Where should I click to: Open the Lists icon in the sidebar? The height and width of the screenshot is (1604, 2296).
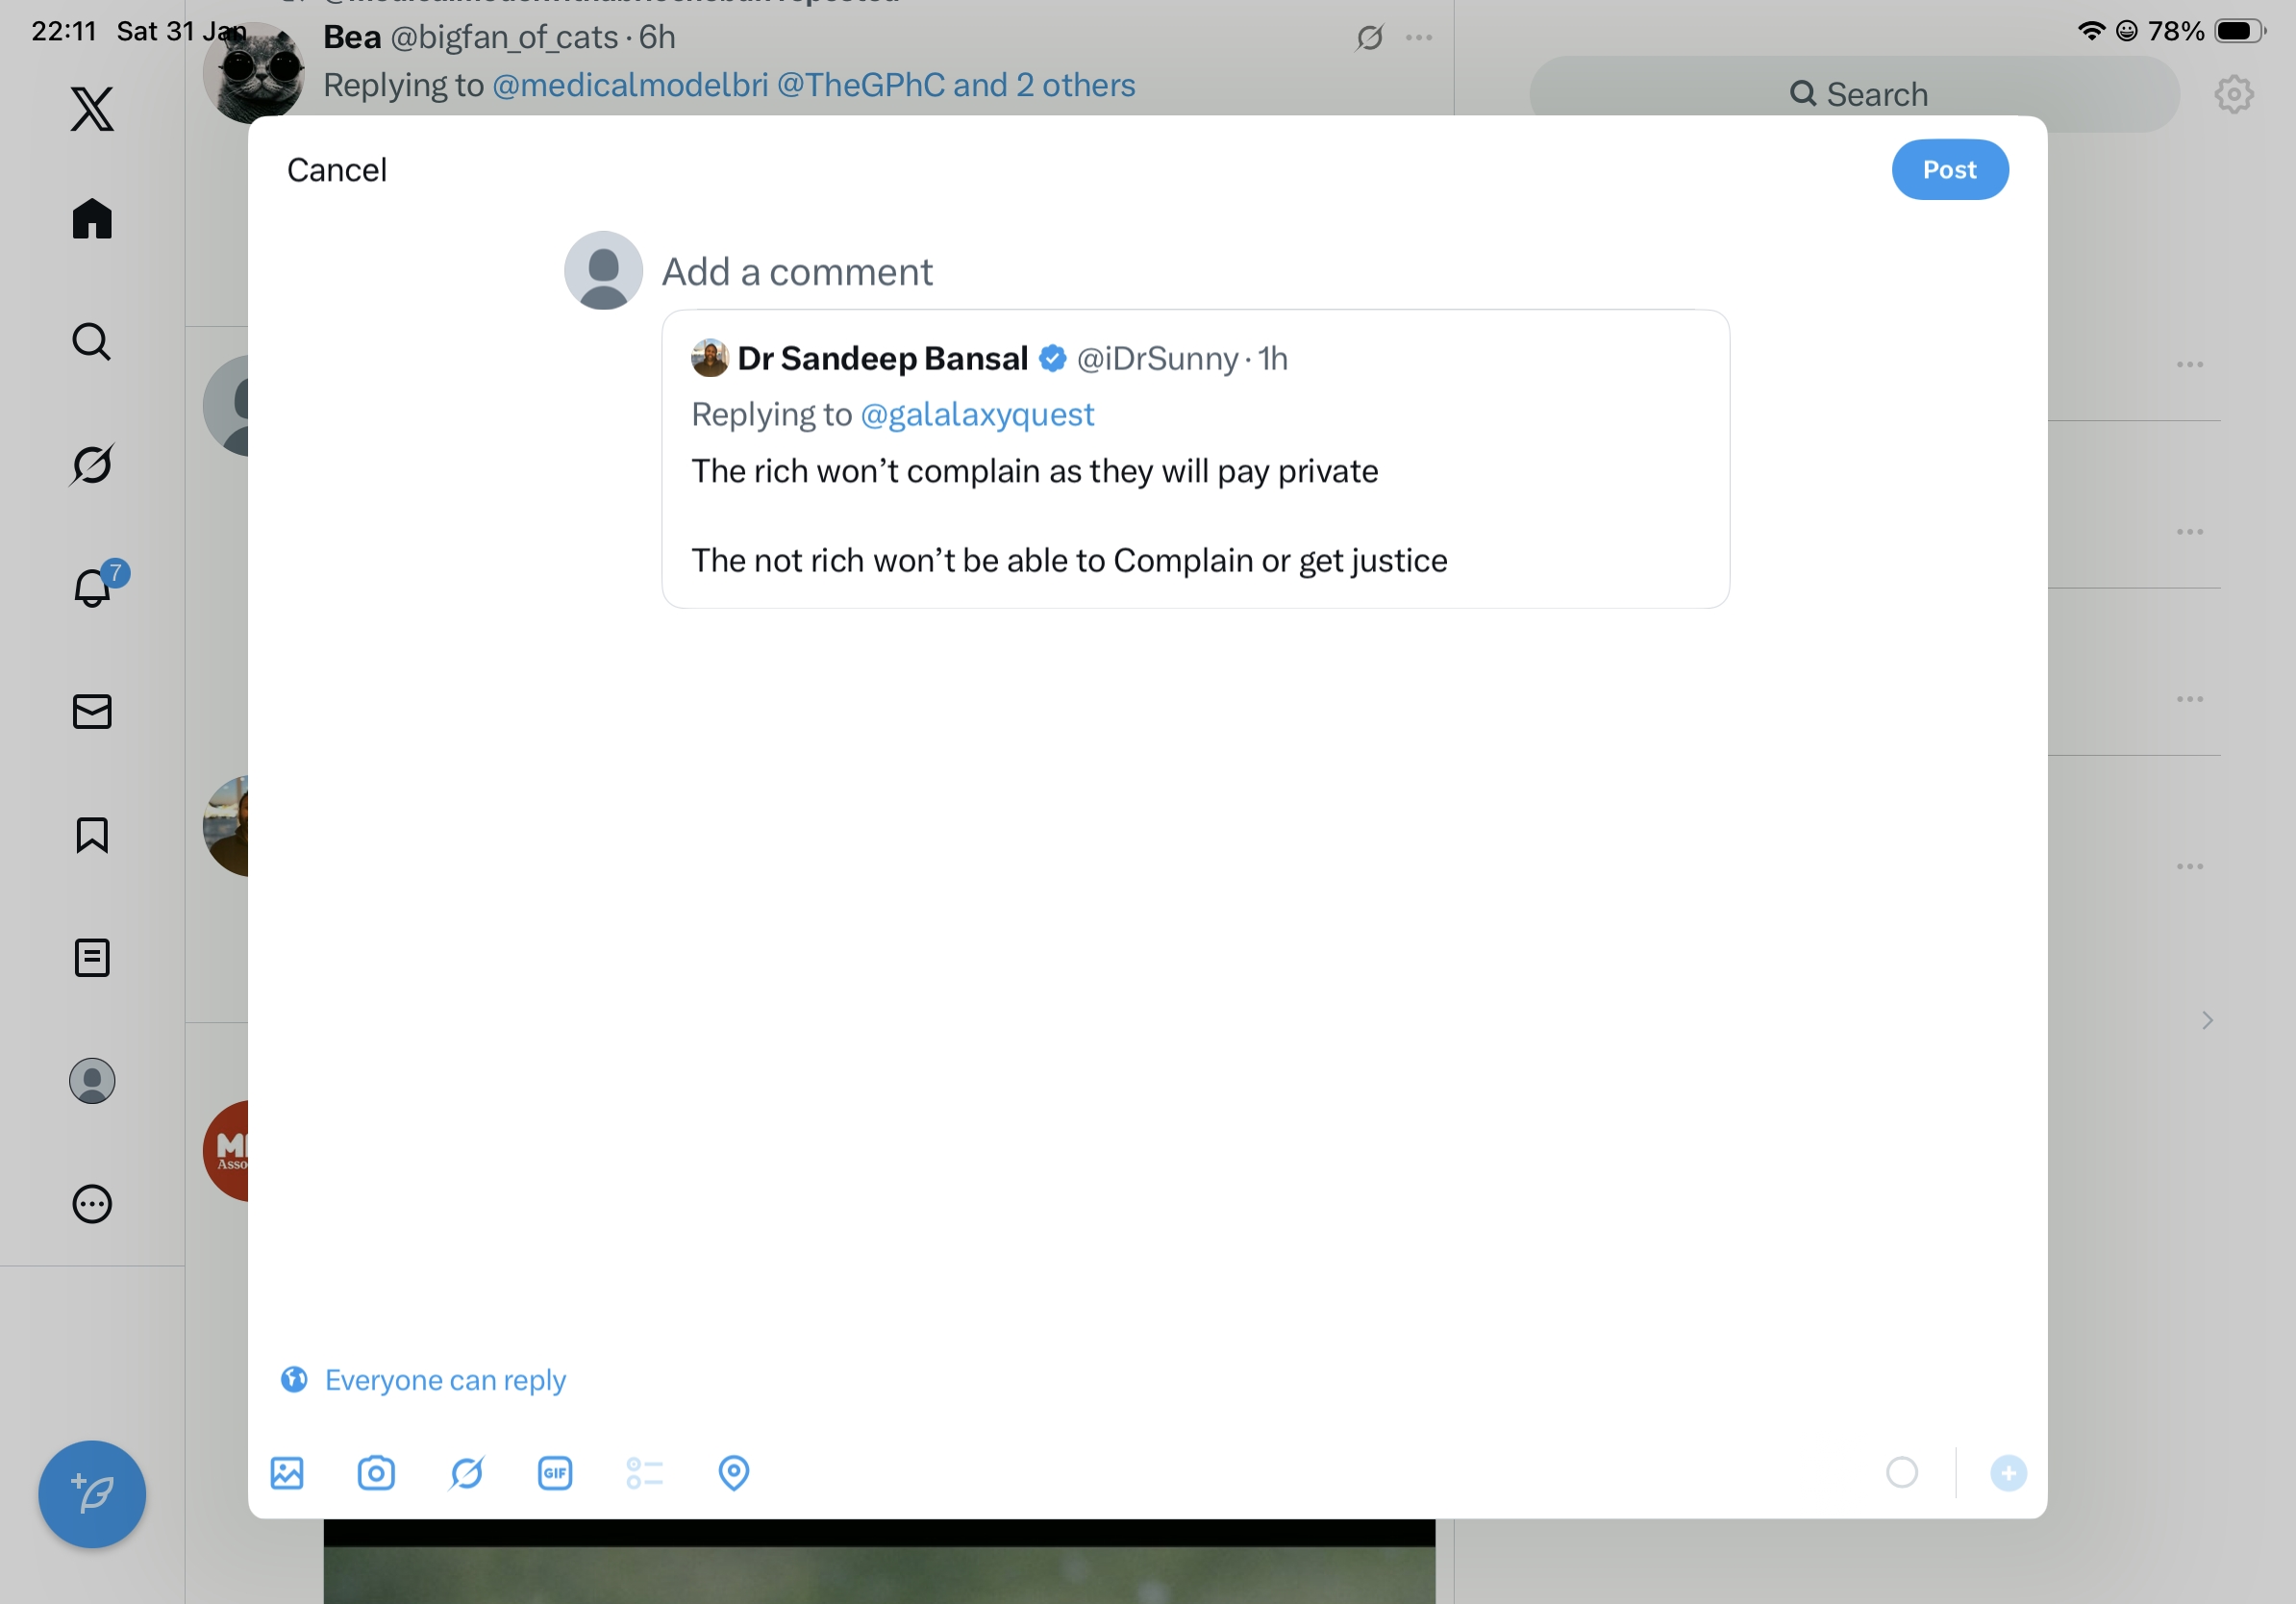[92, 958]
